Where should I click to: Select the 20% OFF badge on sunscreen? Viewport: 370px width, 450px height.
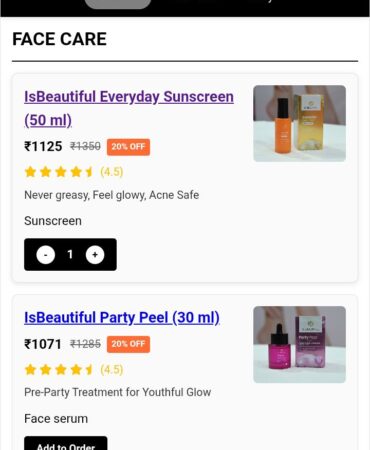128,147
